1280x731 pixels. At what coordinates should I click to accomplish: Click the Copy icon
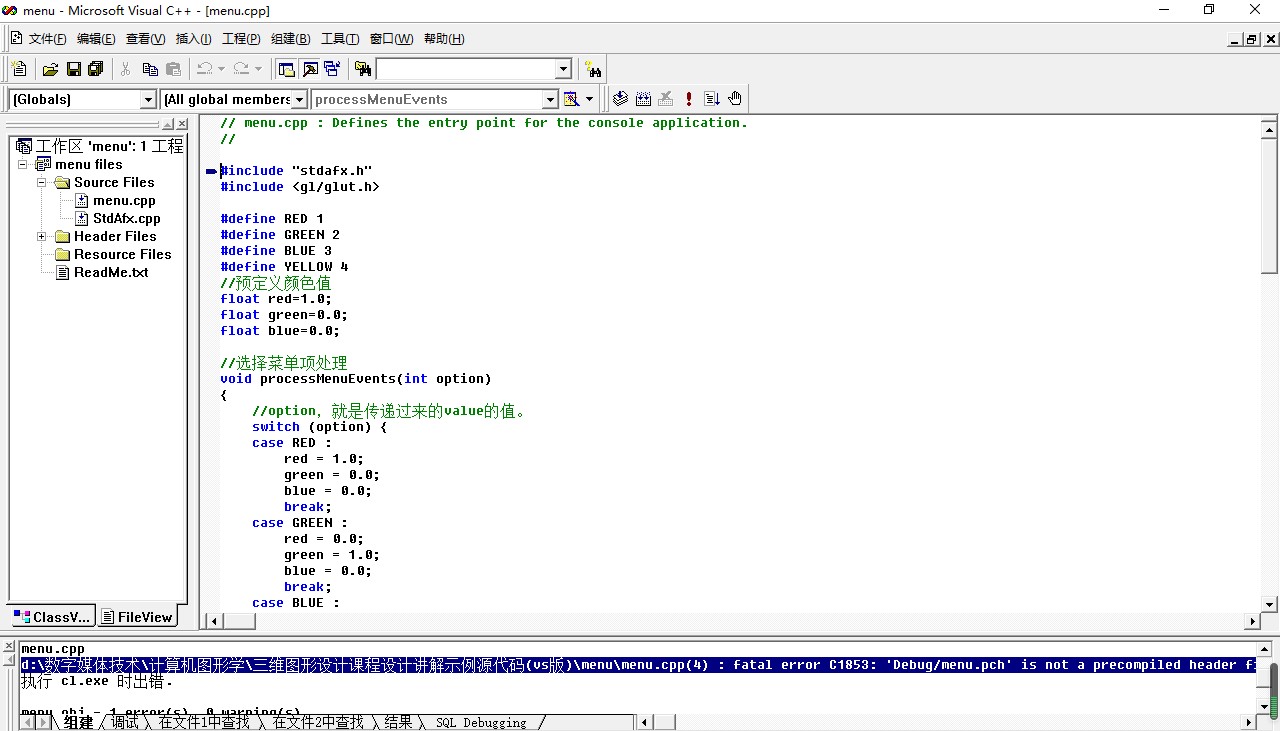(x=150, y=69)
